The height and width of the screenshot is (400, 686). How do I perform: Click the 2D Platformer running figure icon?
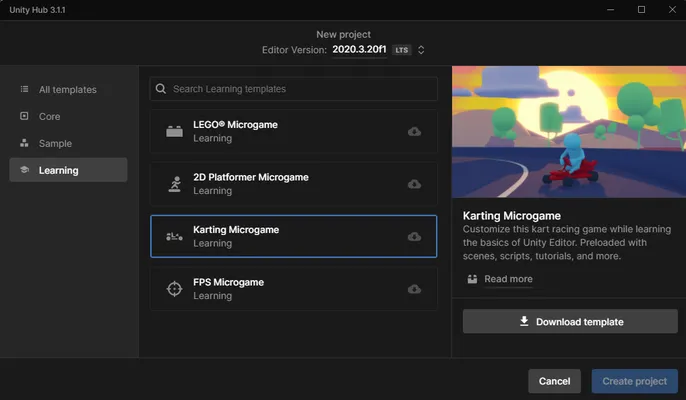(175, 184)
